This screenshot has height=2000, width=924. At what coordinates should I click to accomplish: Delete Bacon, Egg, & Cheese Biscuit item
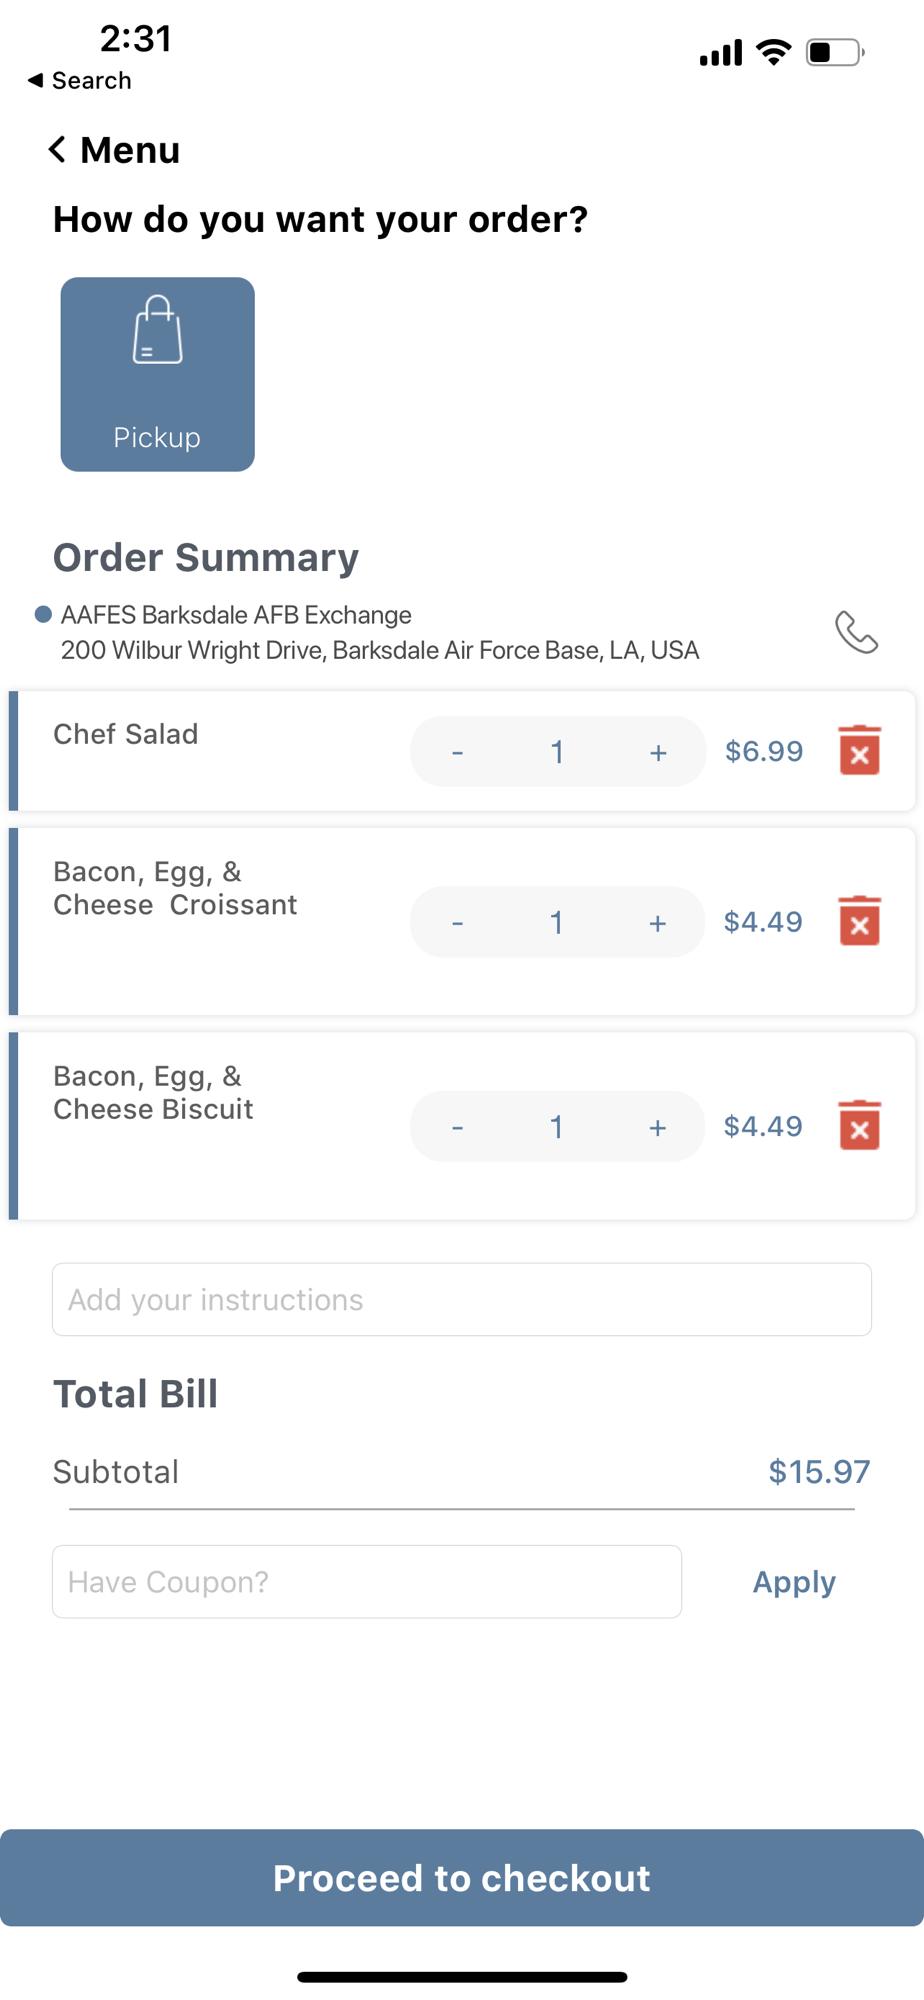pyautogui.click(x=859, y=1126)
